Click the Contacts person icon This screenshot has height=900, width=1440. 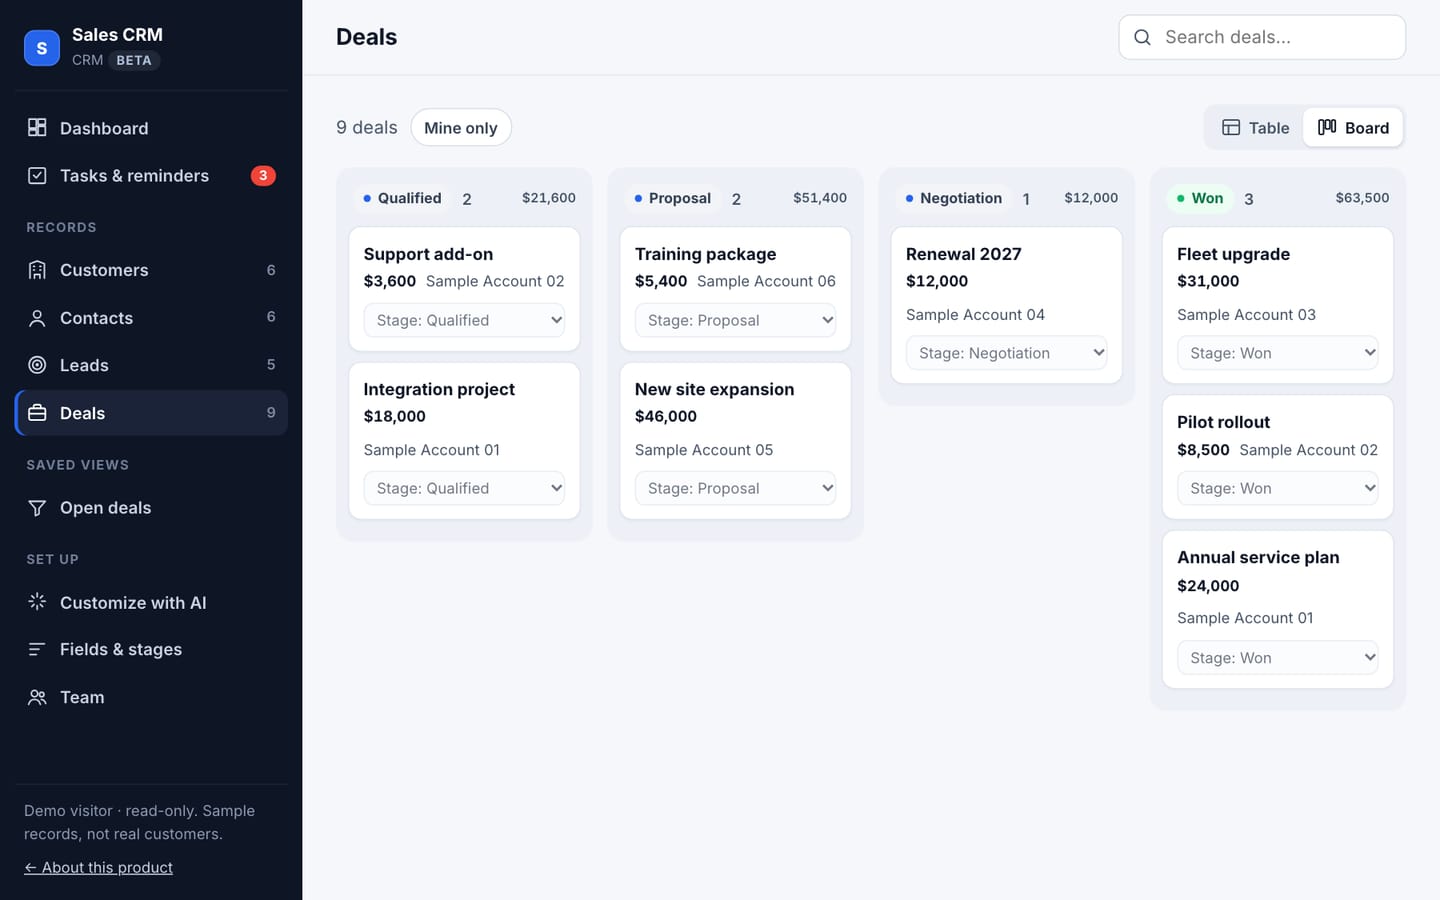tap(37, 318)
